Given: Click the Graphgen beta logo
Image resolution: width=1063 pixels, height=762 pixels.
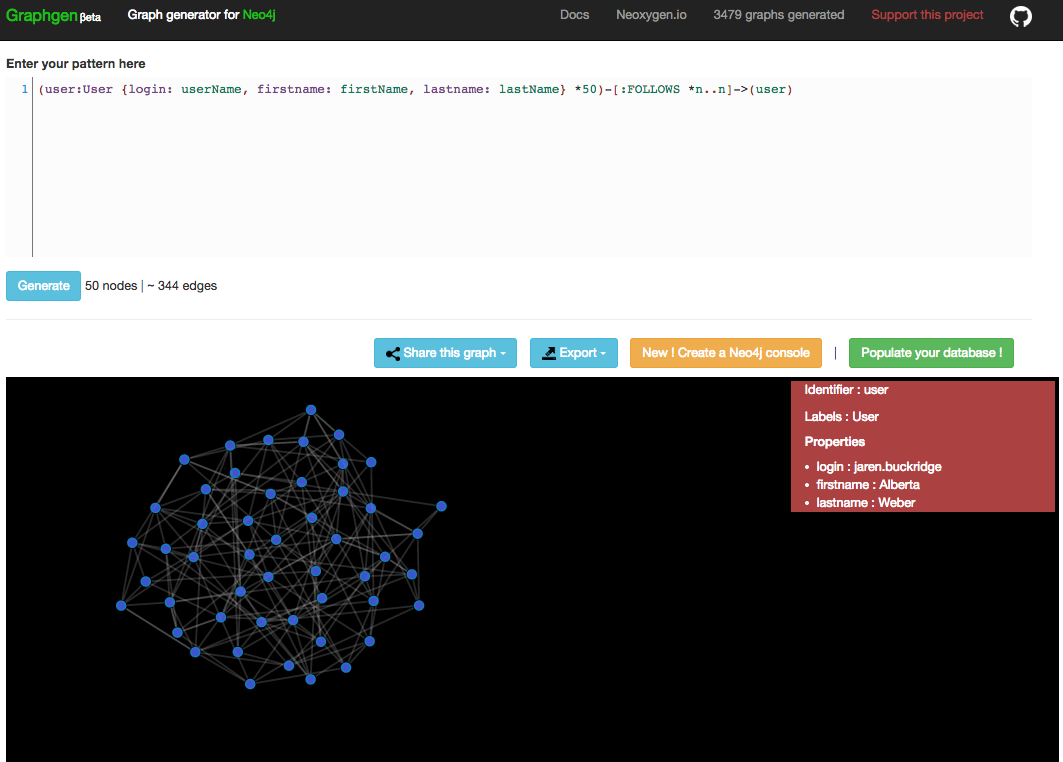Looking at the screenshot, I should tap(53, 16).
